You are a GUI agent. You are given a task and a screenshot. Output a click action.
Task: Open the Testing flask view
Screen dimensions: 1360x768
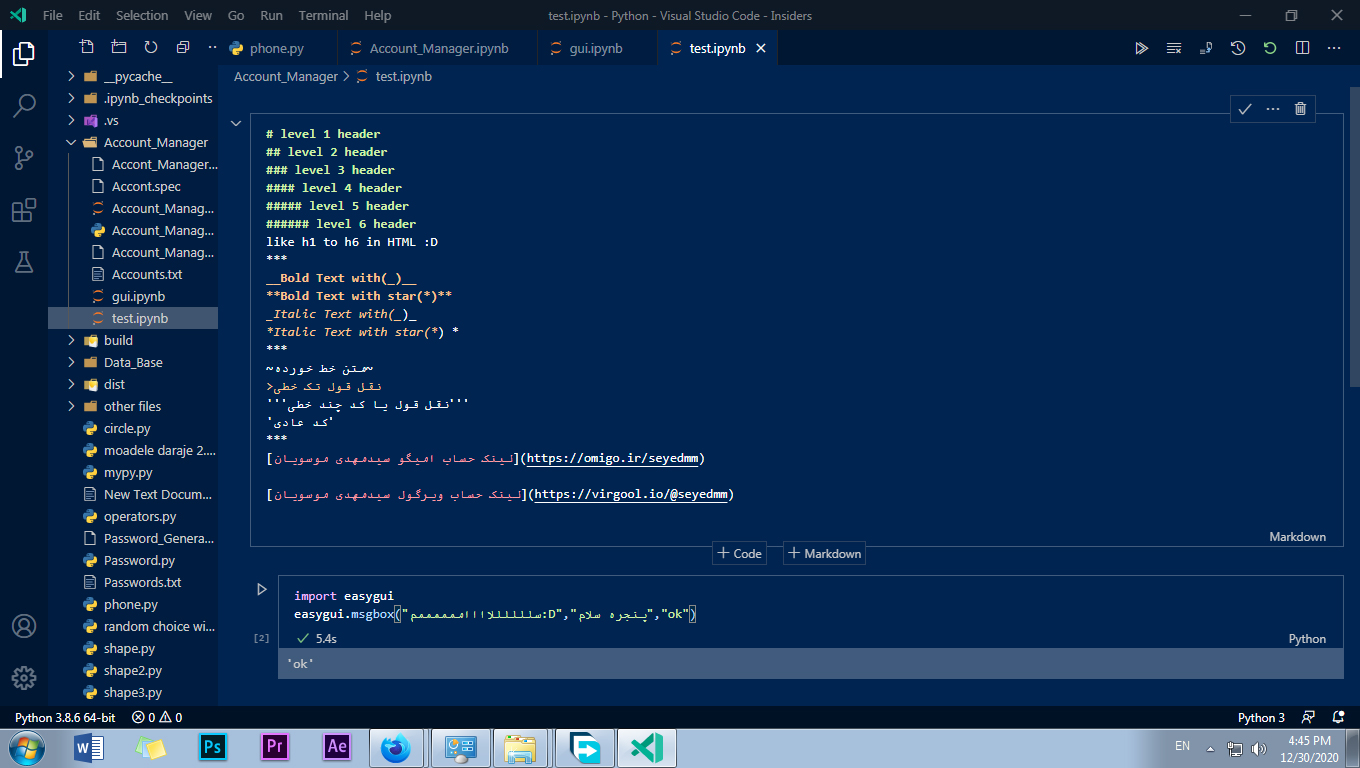(x=24, y=262)
